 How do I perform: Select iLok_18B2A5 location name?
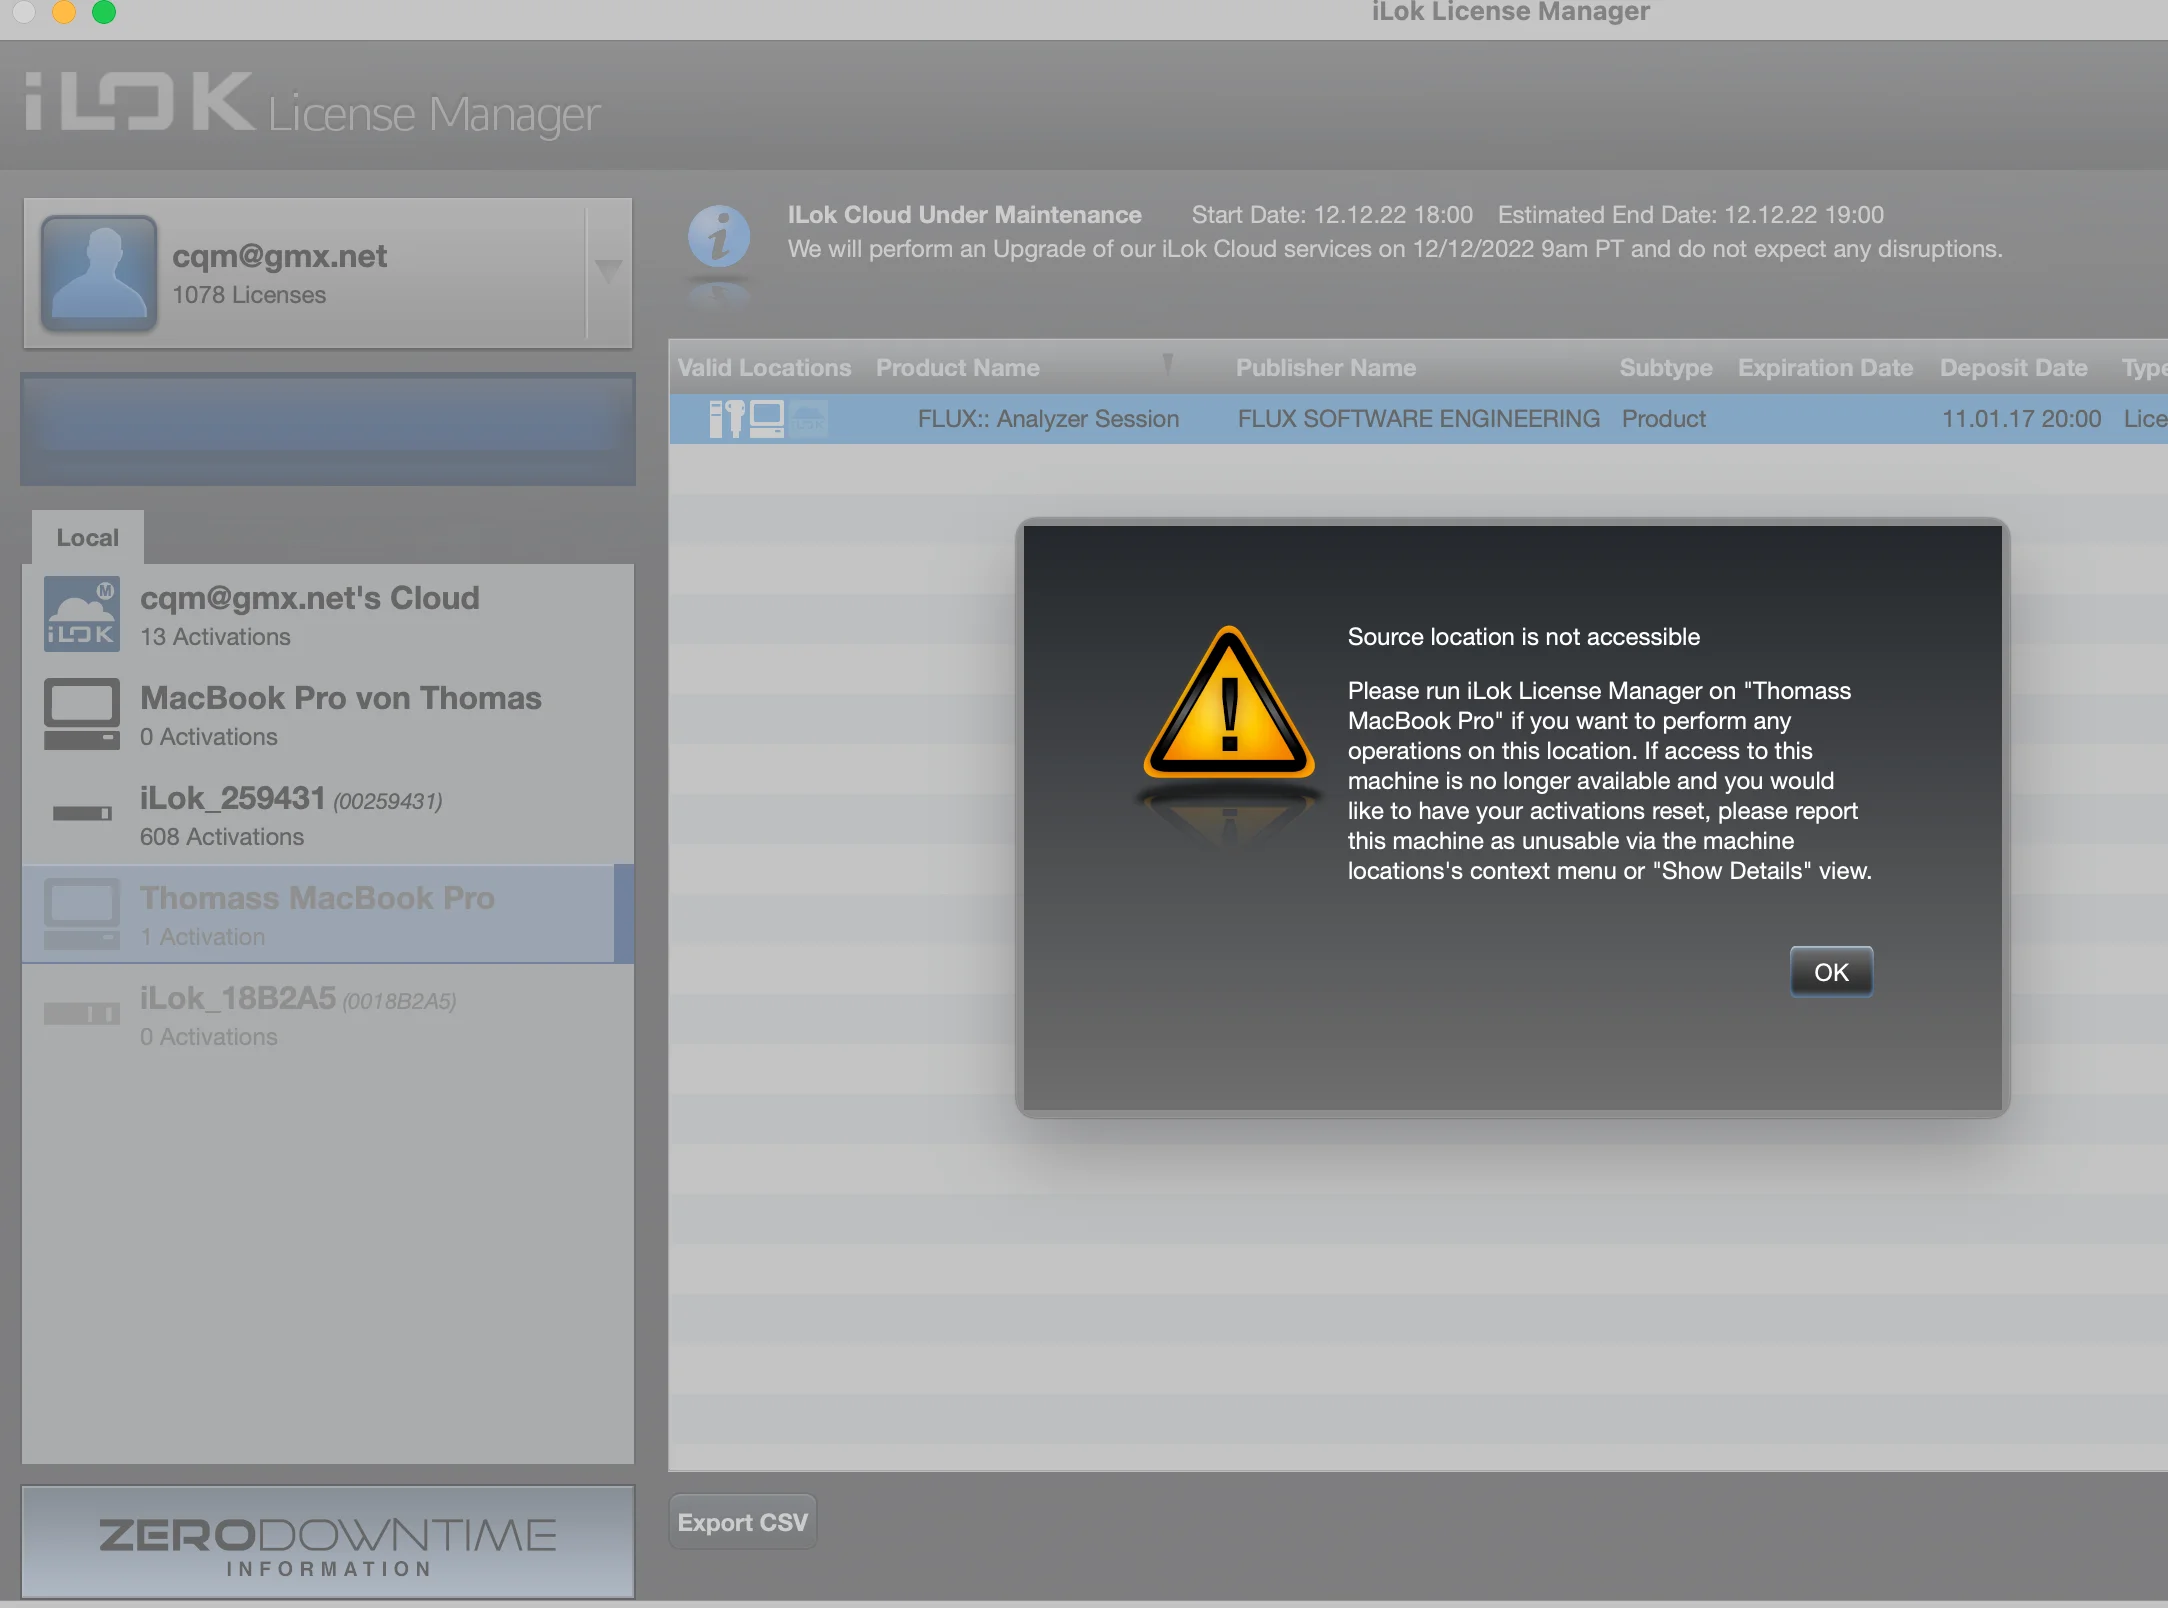(x=238, y=998)
